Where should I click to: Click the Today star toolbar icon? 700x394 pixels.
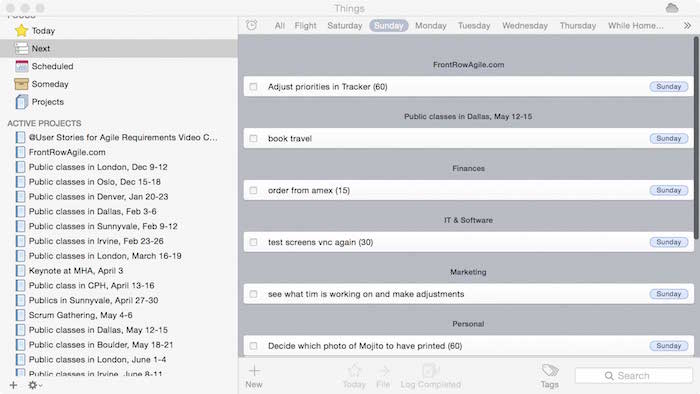pyautogui.click(x=354, y=370)
